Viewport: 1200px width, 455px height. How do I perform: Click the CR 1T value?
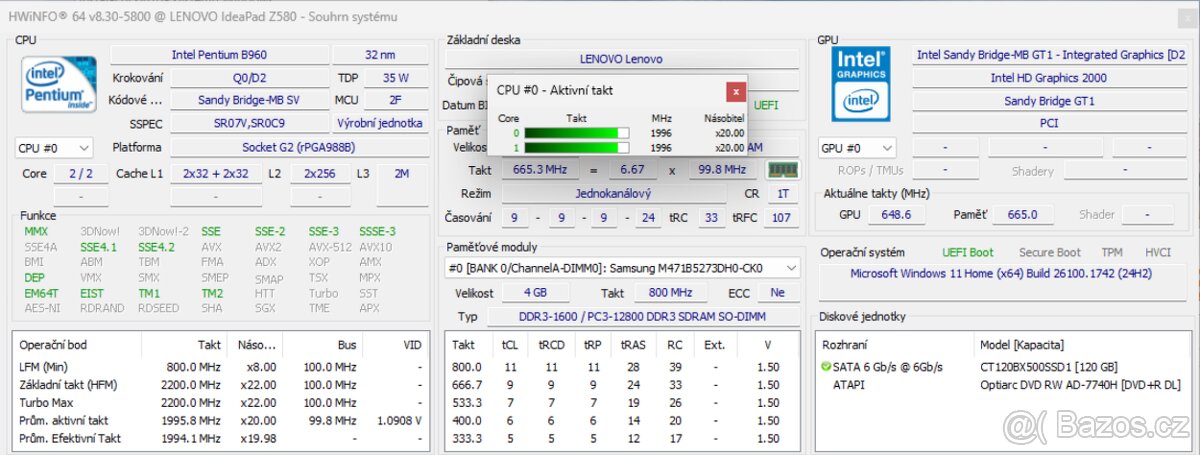(x=782, y=193)
